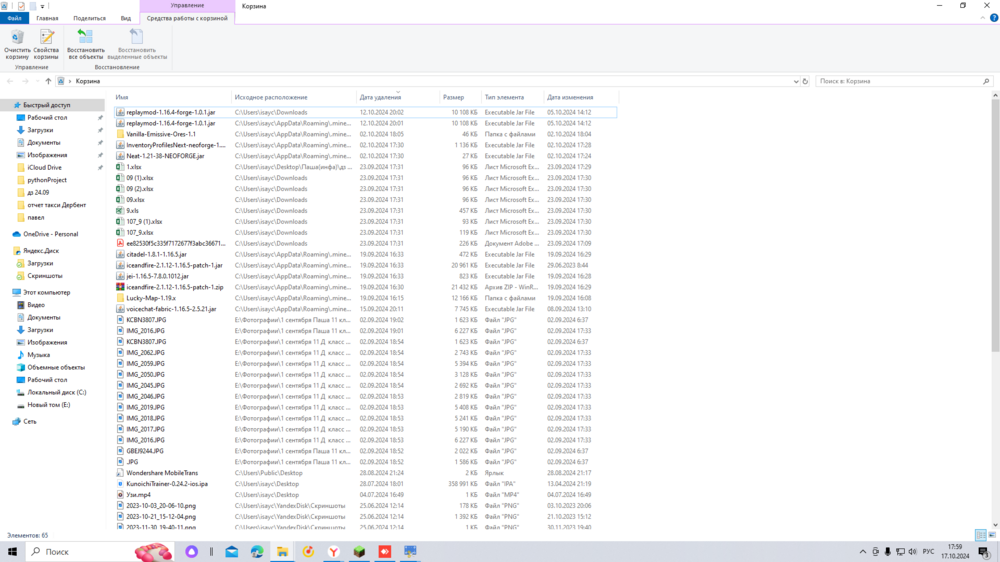Open Сеть in the navigation pane
The image size is (1000, 562).
click(x=29, y=422)
